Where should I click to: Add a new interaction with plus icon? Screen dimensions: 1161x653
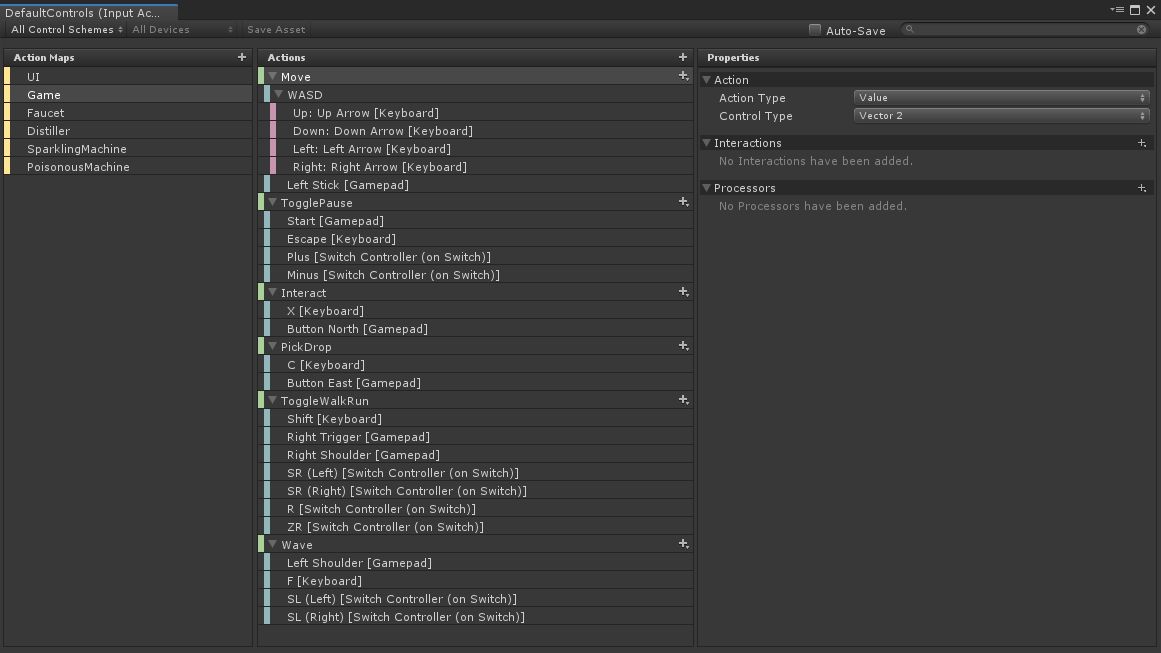[x=1142, y=143]
